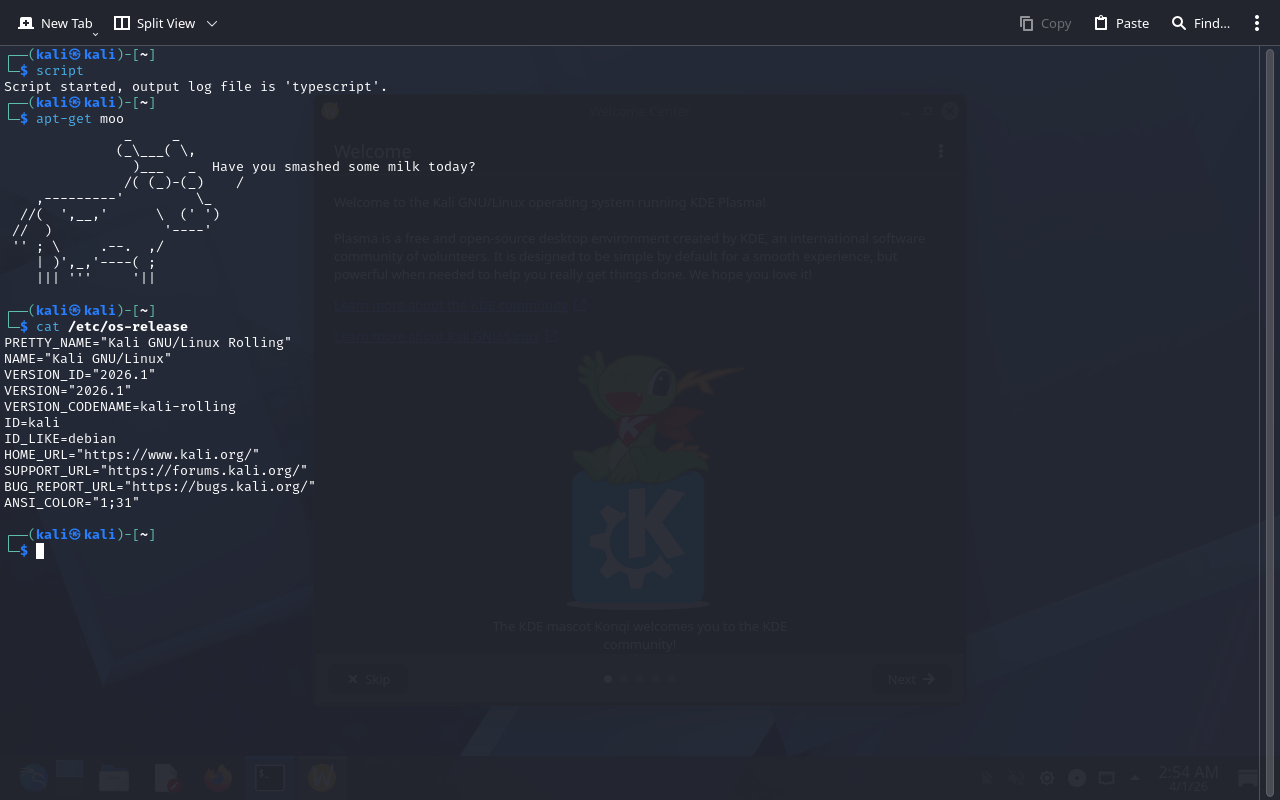1280x800 pixels.
Task: Open a new terminal tab
Action: point(55,23)
